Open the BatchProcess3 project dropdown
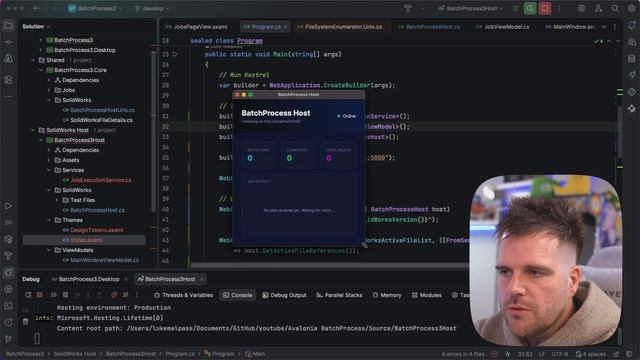This screenshot has height=360, width=640. (96, 8)
